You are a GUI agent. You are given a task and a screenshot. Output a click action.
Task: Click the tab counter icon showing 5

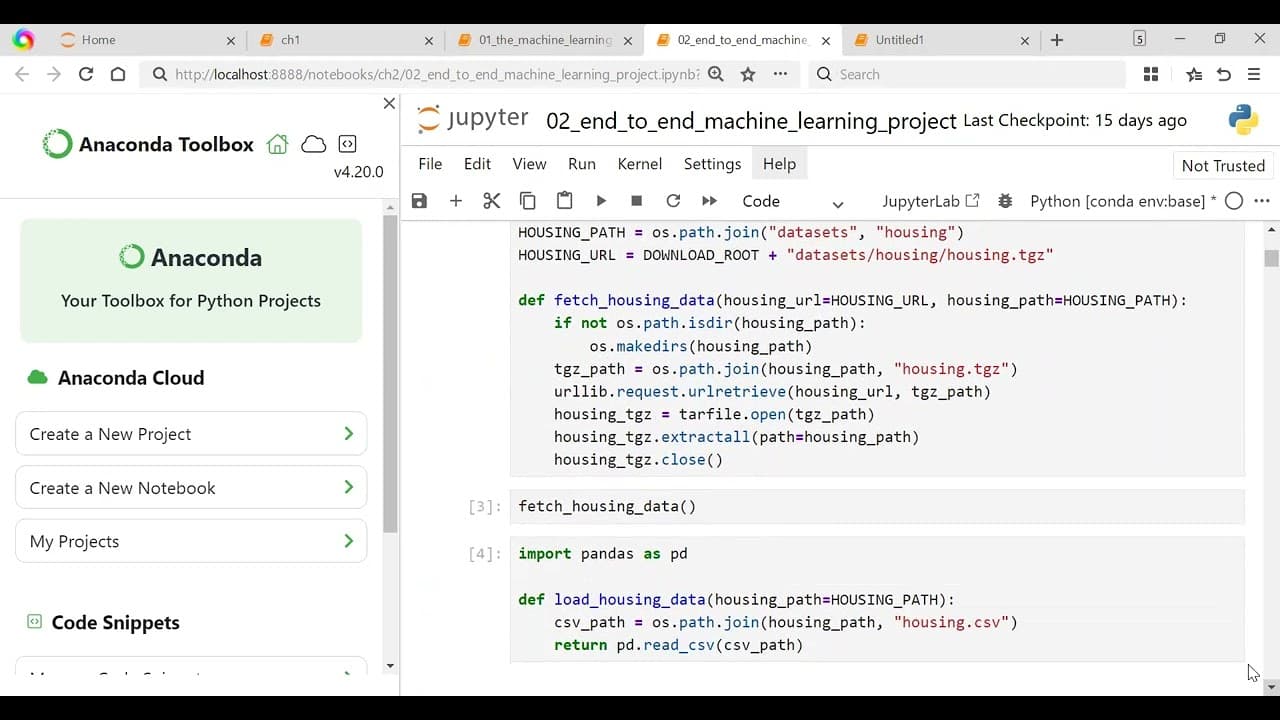click(x=1140, y=39)
